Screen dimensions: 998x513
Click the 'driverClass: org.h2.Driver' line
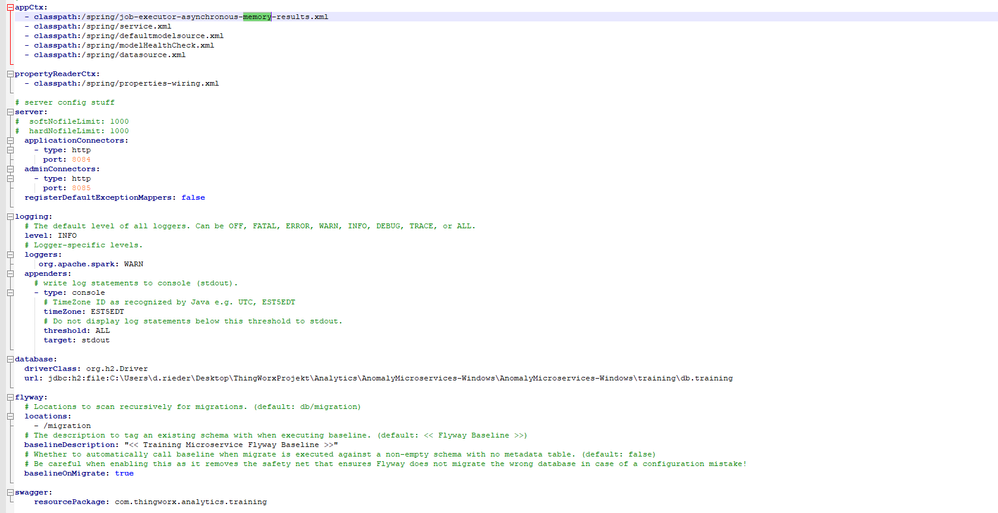(x=86, y=369)
